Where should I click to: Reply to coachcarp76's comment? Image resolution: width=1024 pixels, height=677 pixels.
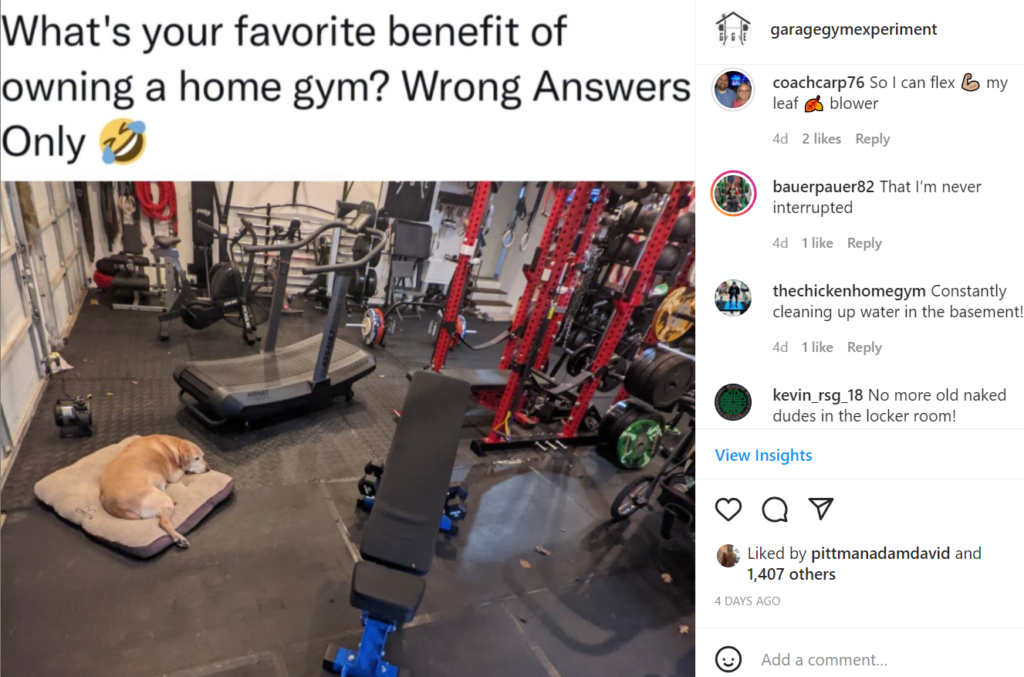[x=872, y=139]
